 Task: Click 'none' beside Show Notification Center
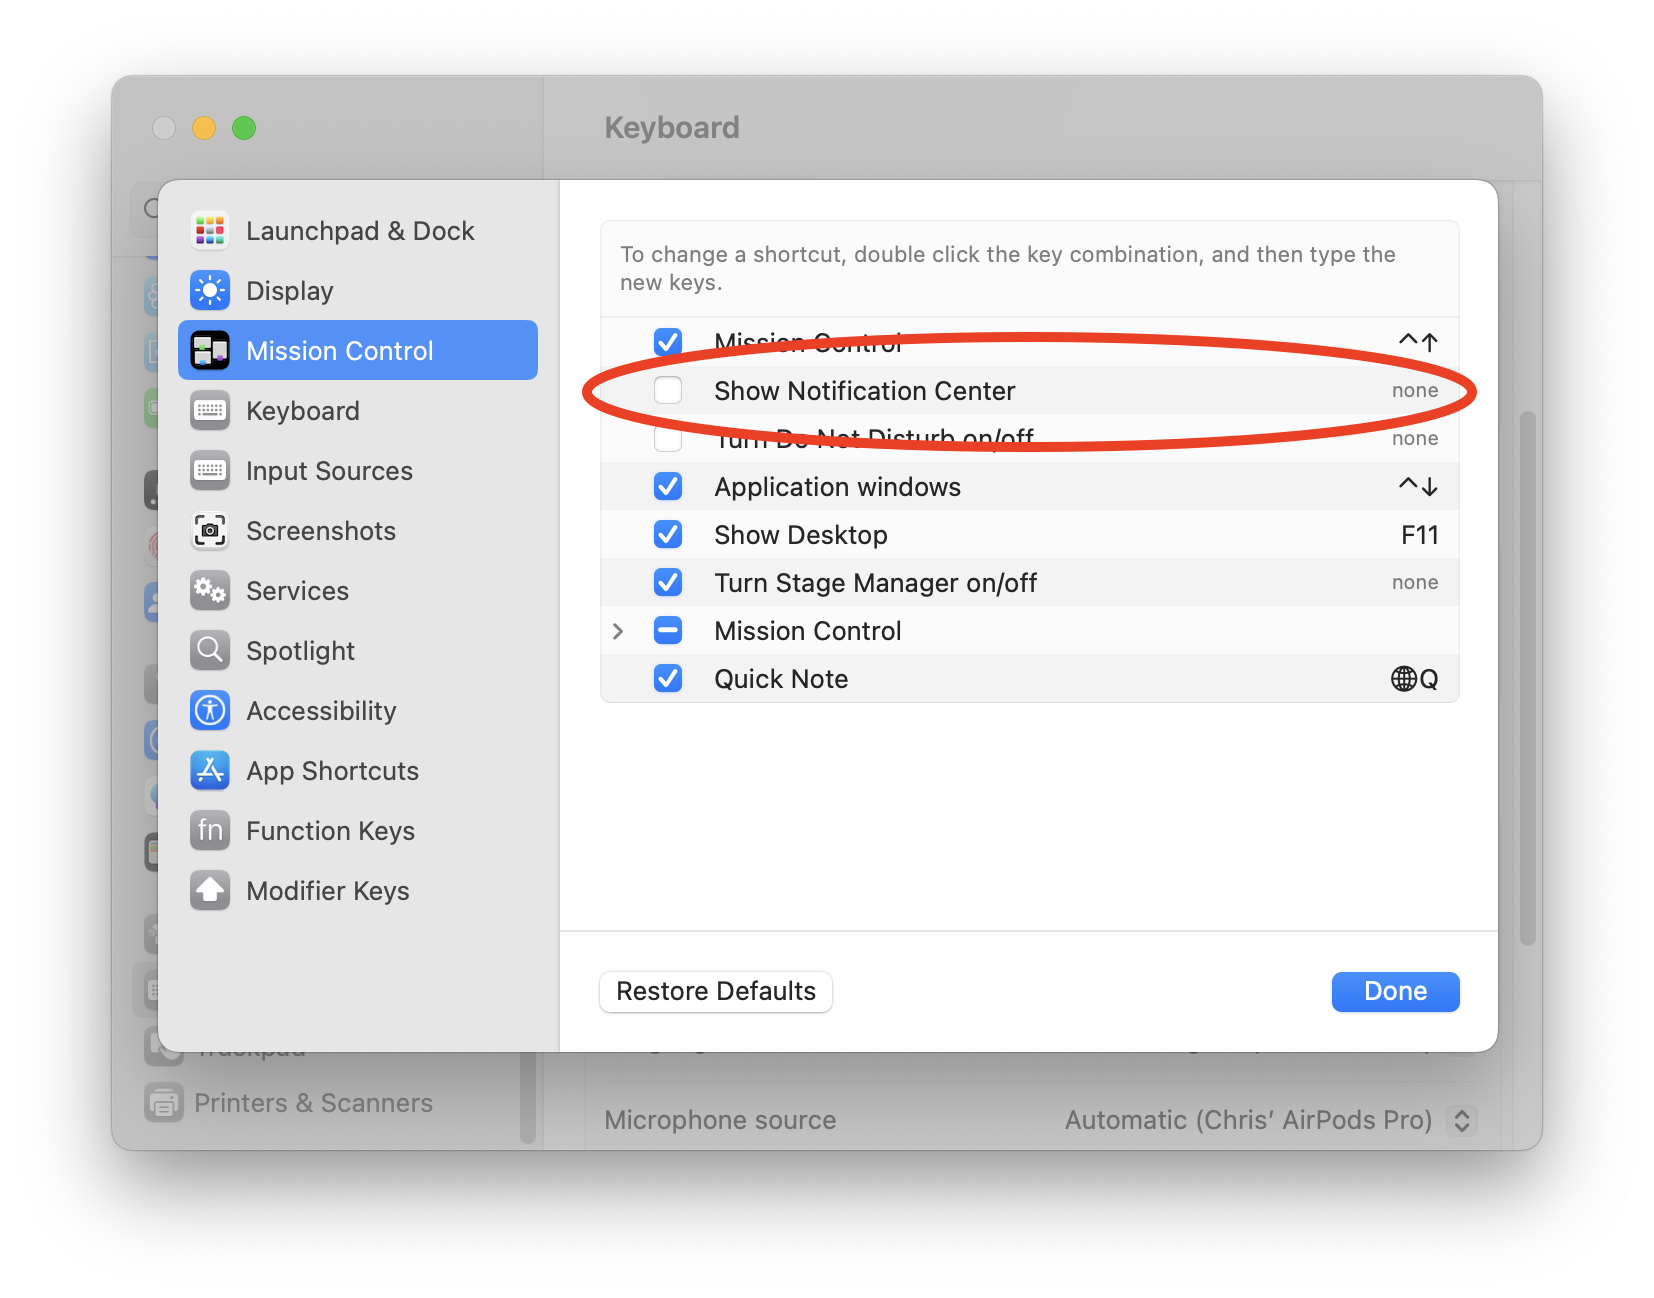[1415, 390]
